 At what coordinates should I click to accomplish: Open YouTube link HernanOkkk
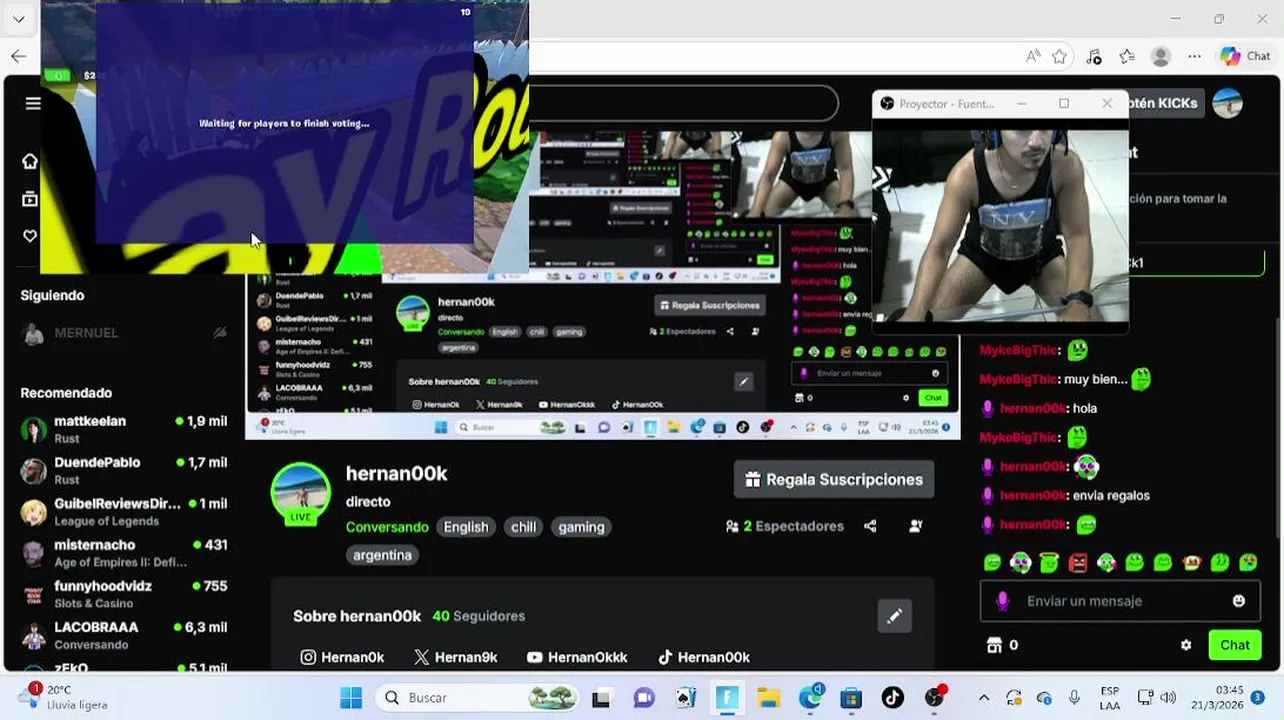click(577, 657)
